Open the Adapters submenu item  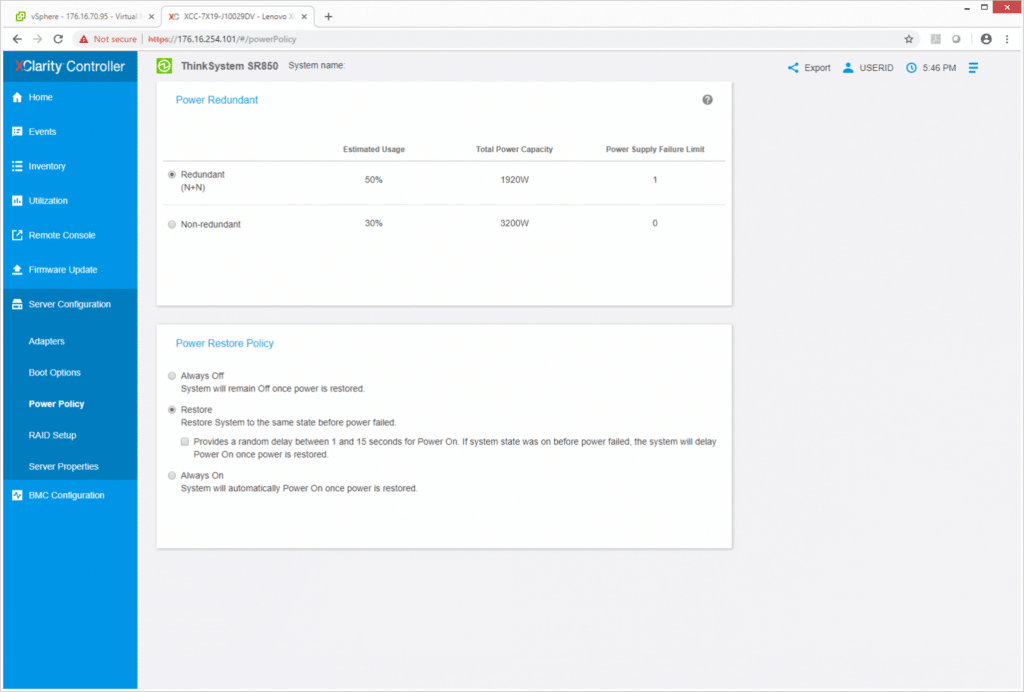(x=46, y=341)
